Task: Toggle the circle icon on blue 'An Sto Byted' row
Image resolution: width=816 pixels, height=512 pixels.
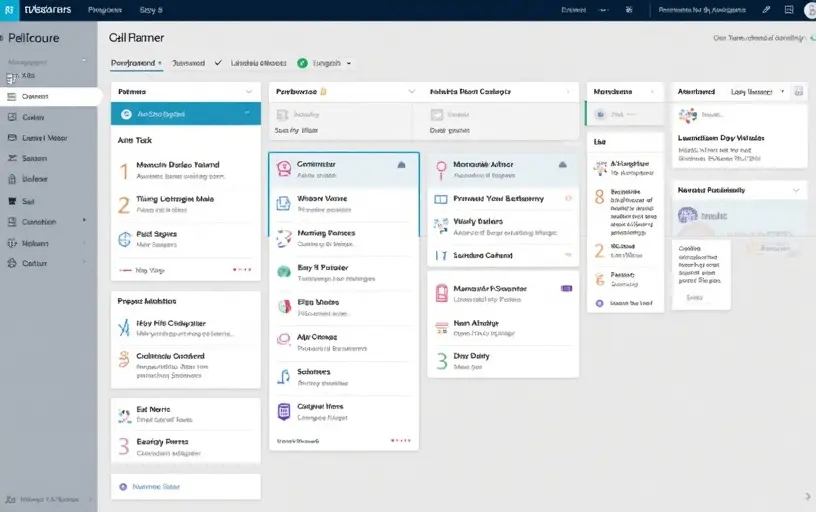Action: click(x=126, y=114)
